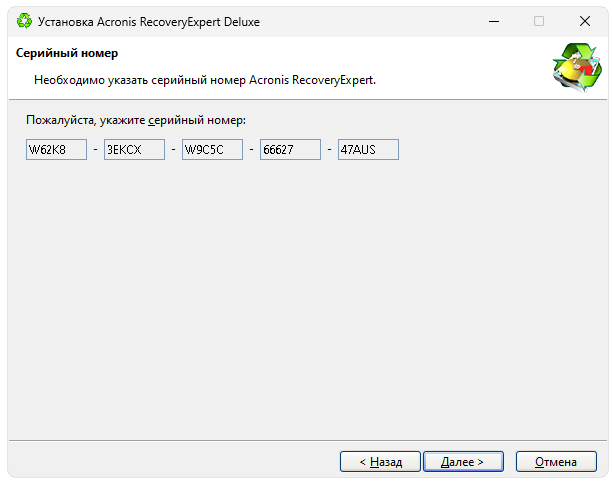Cancel setup with the Отмена button

coord(556,462)
